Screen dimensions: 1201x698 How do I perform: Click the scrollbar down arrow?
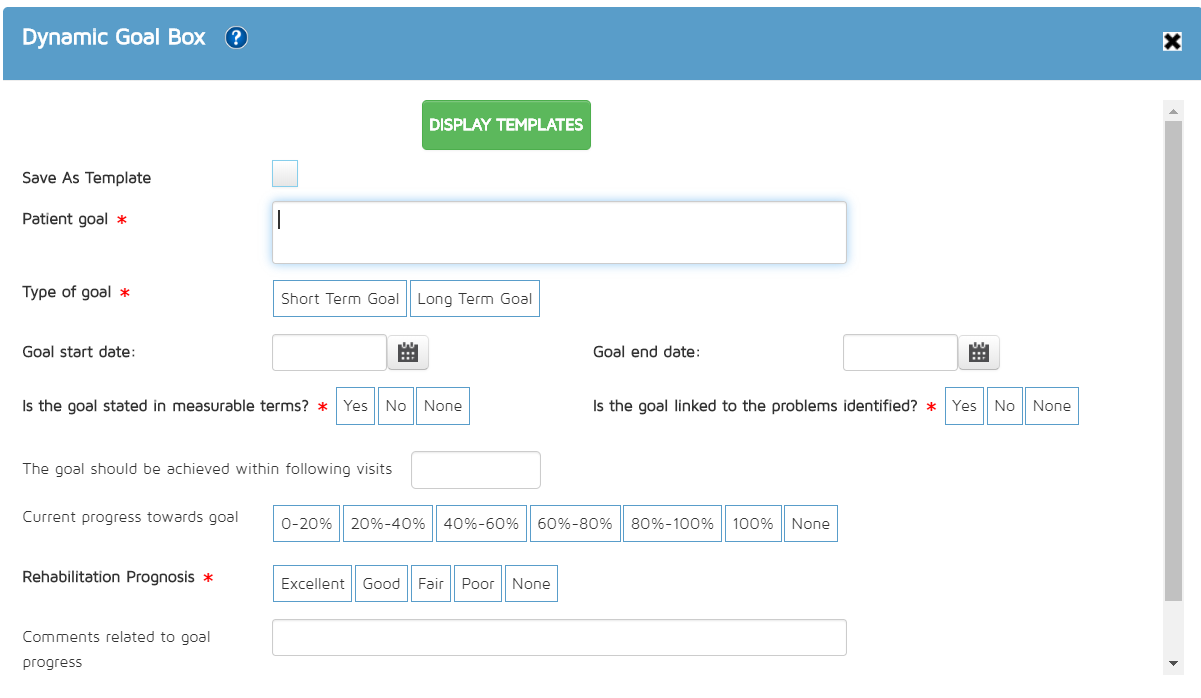tap(1172, 663)
